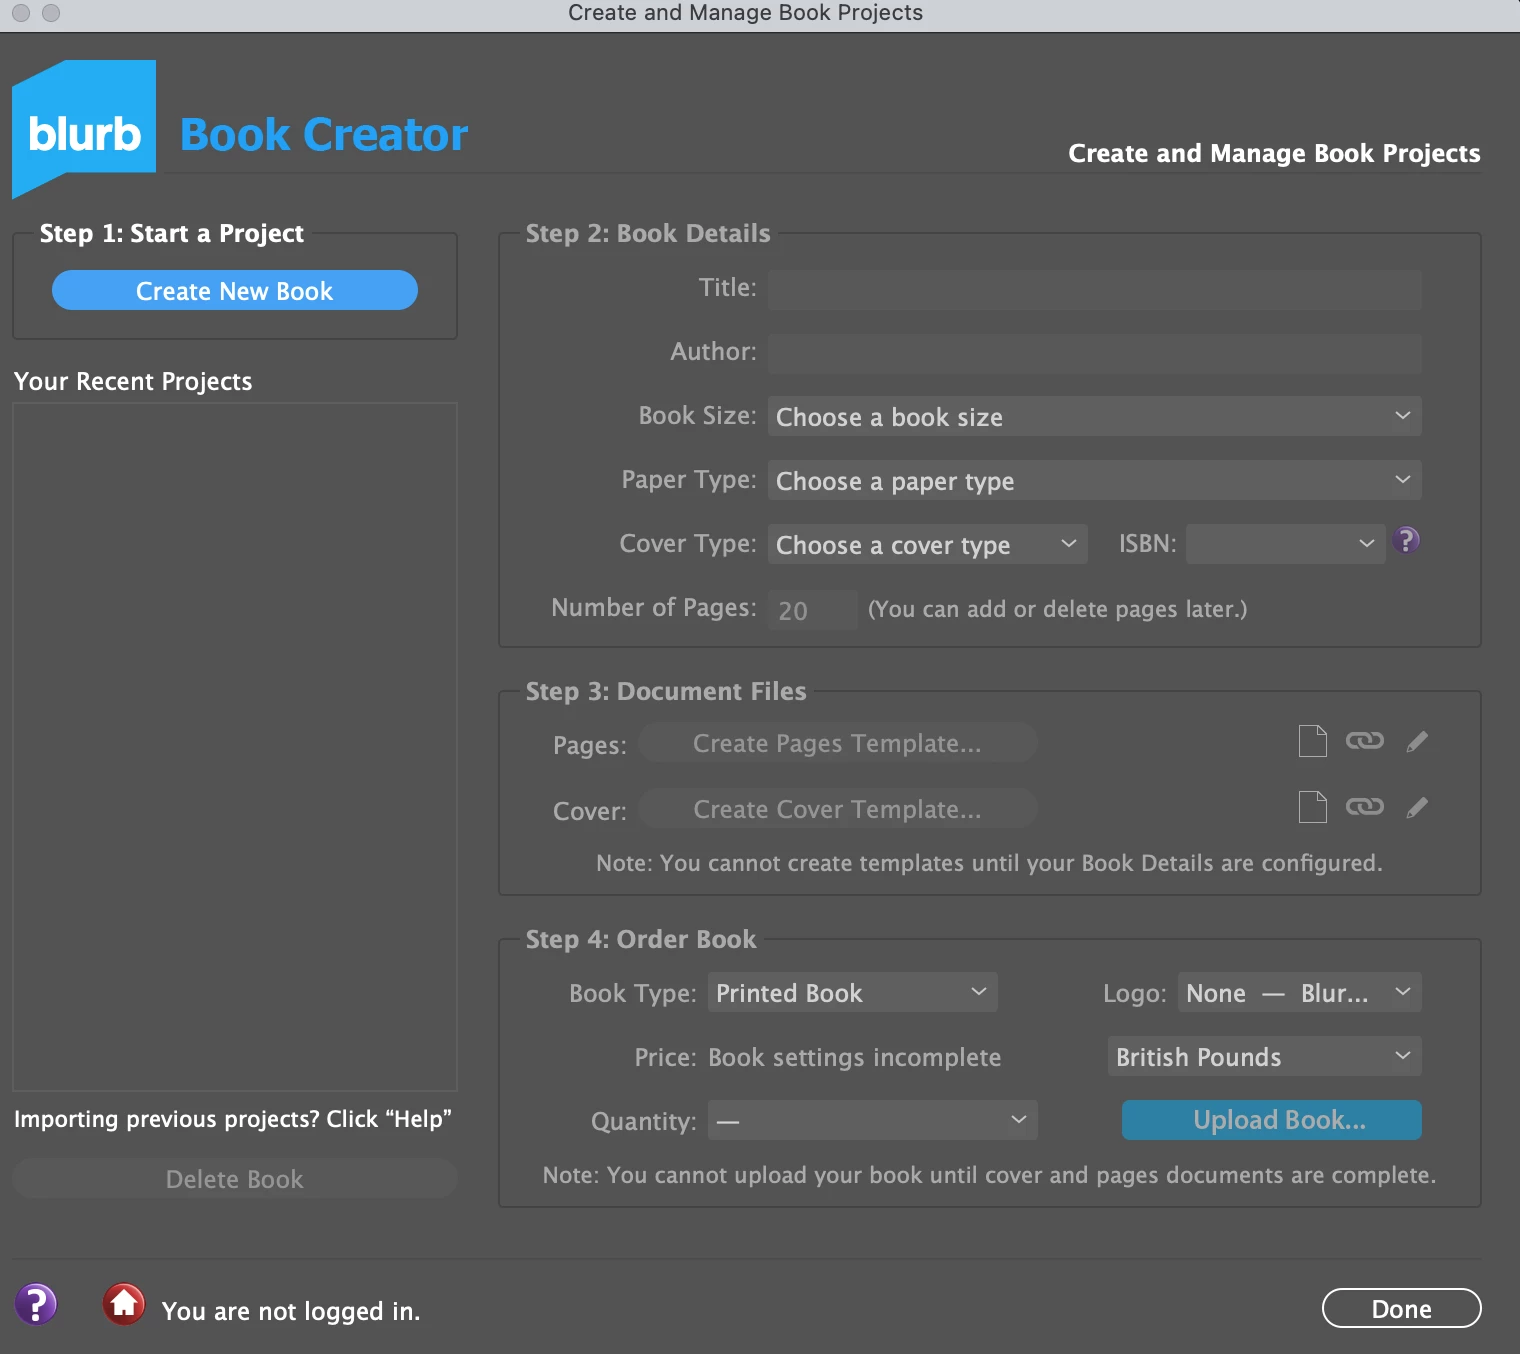The height and width of the screenshot is (1354, 1520).
Task: Open Help via bottom-left purple question icon
Action: tap(36, 1305)
